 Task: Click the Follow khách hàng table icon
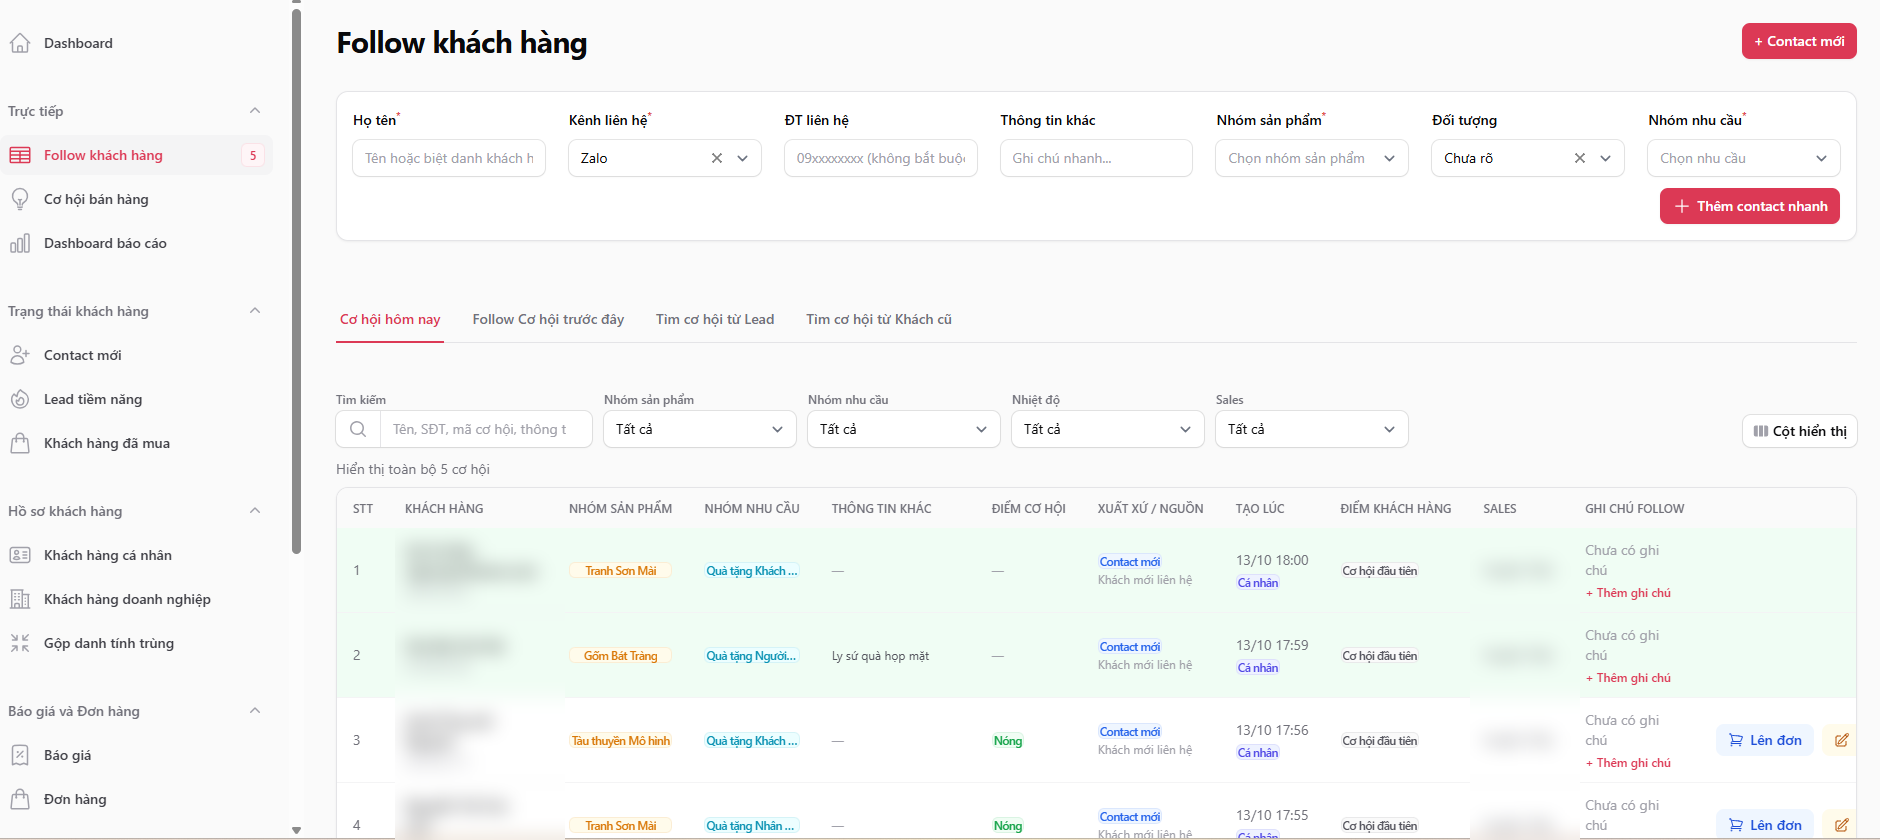point(20,155)
